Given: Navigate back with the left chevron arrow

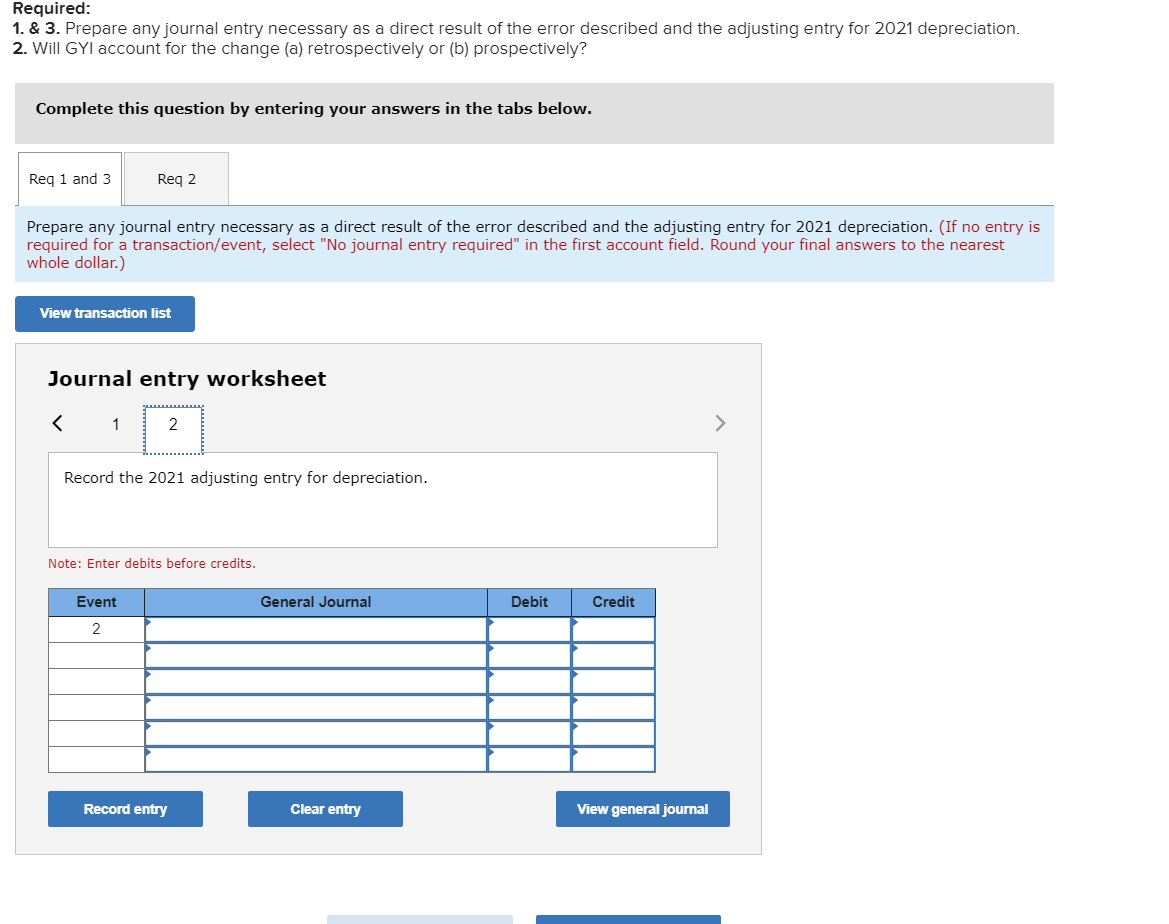Looking at the screenshot, I should [56, 422].
